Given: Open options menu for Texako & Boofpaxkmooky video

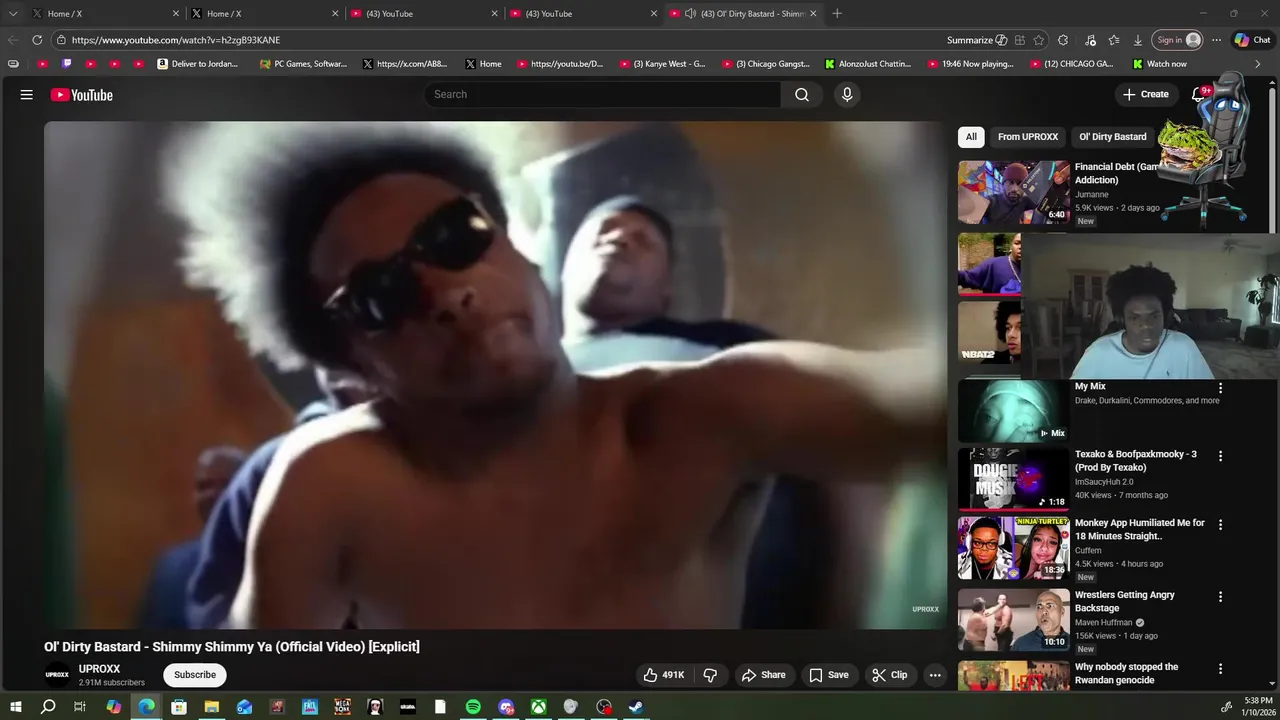Looking at the screenshot, I should (1220, 456).
